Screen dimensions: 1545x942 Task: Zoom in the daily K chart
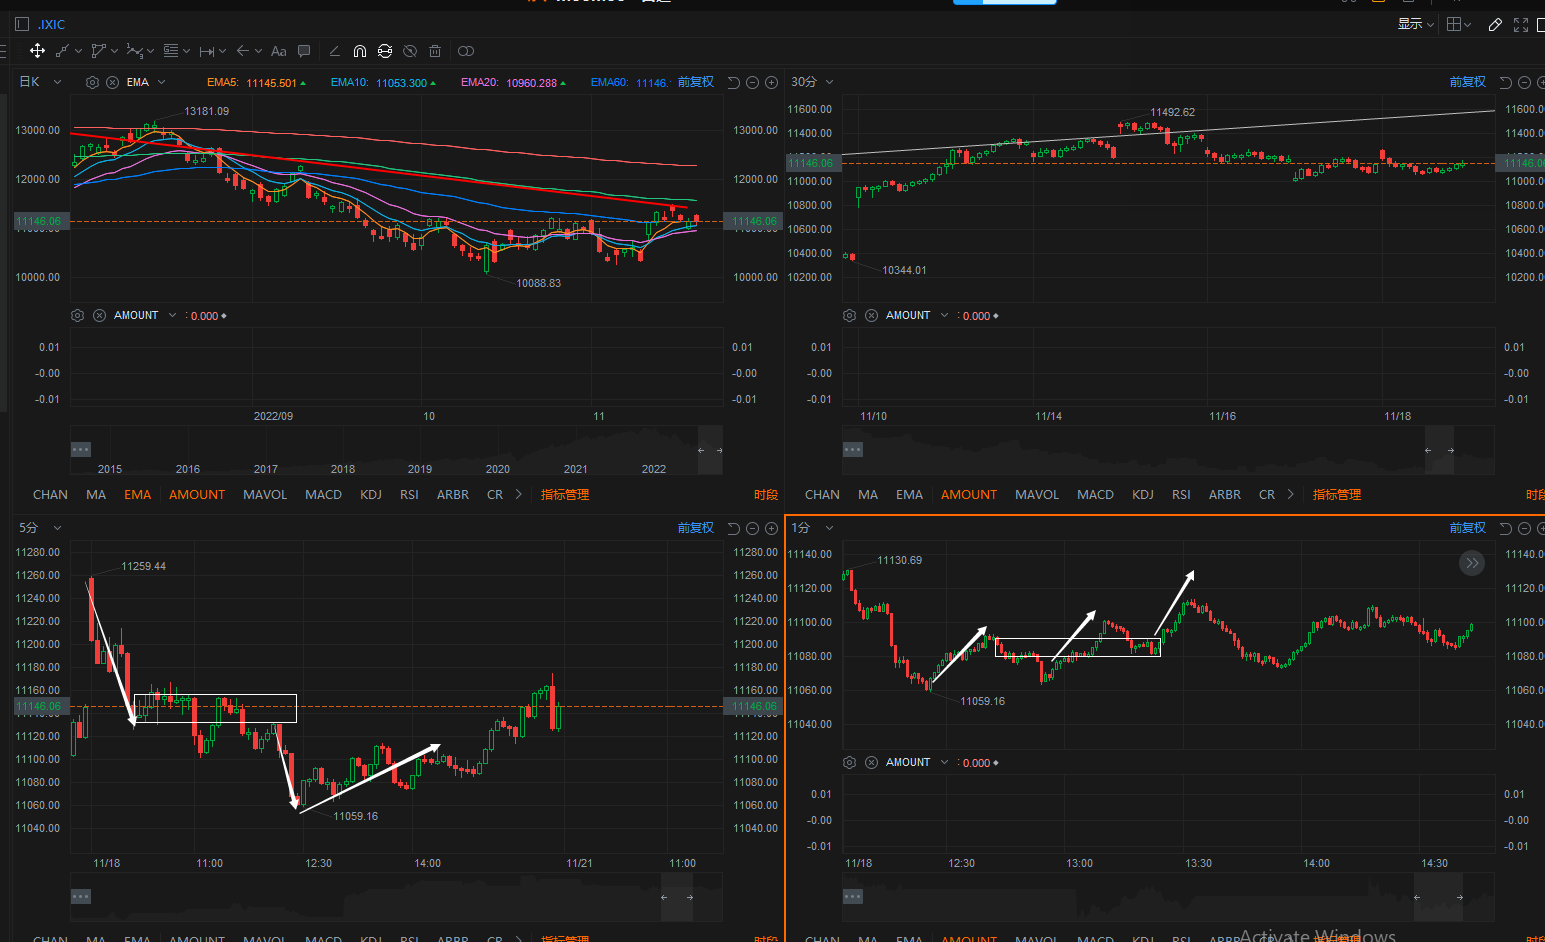[x=772, y=82]
